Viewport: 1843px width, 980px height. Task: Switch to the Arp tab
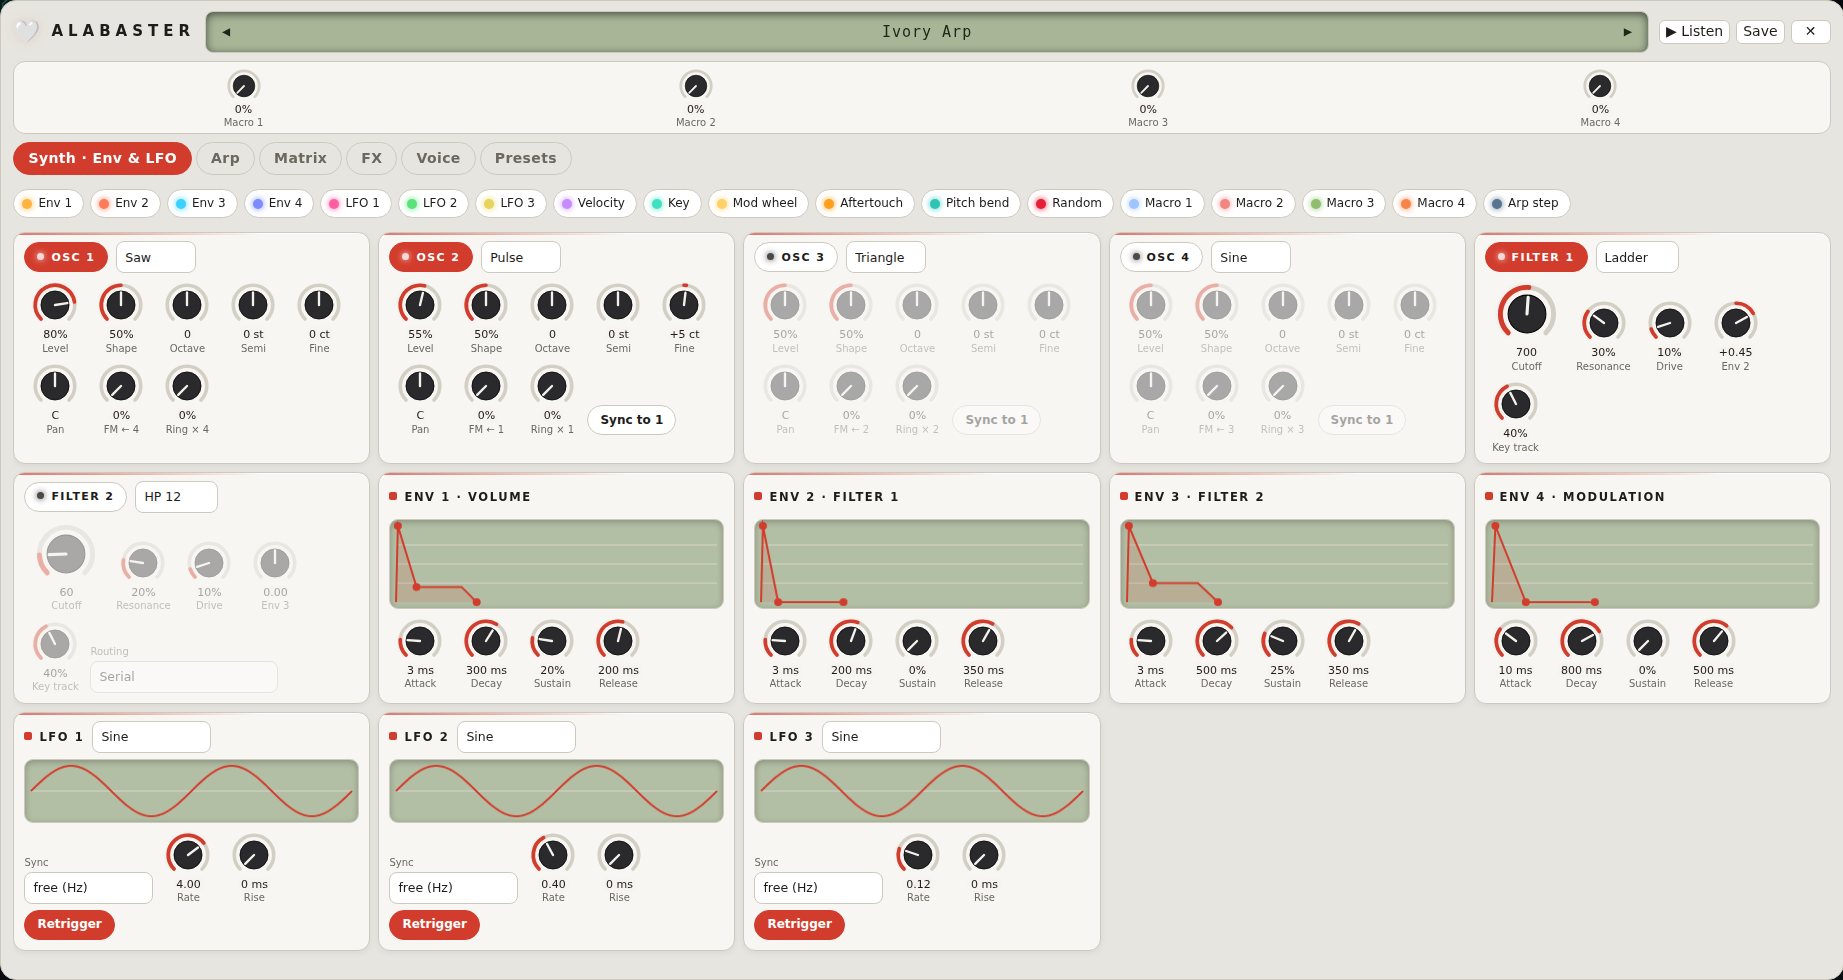click(225, 158)
